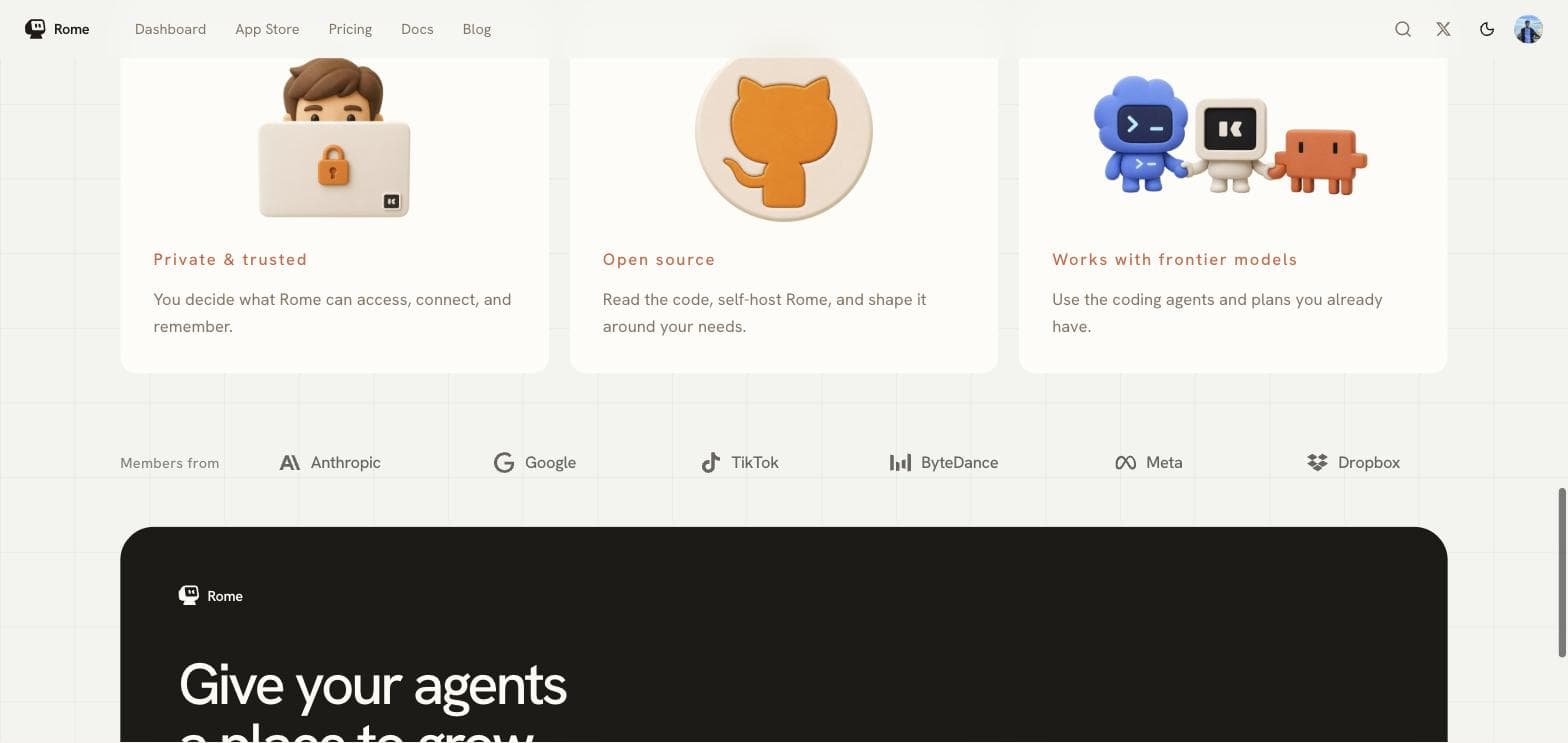Click the page vertical scrollbar thumb
The height and width of the screenshot is (743, 1568).
click(x=1562, y=573)
